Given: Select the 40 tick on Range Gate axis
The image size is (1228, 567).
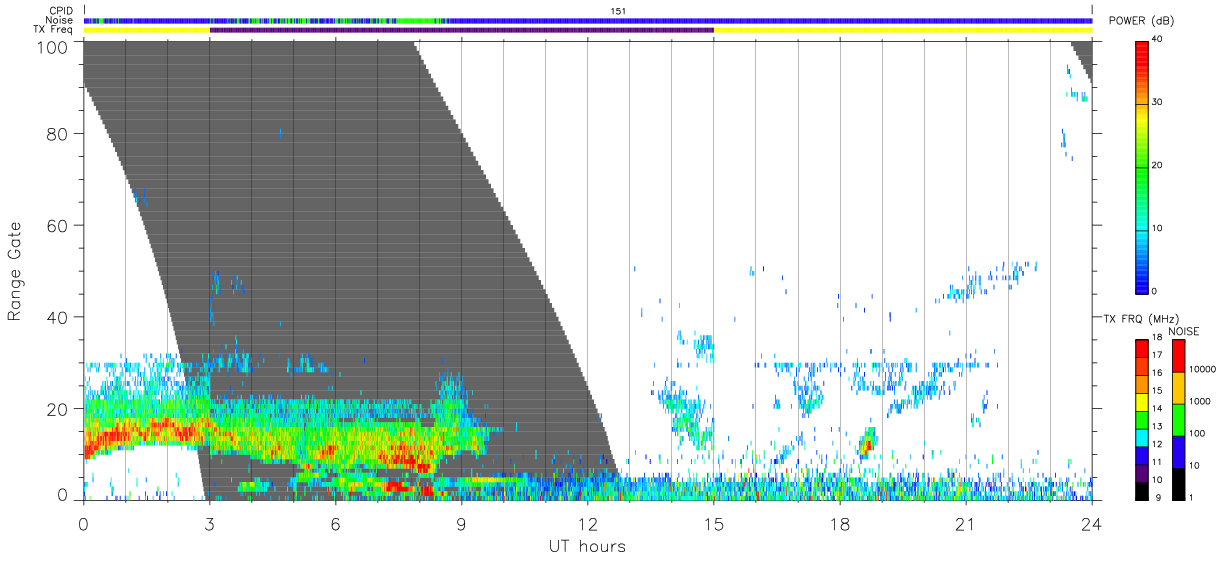Looking at the screenshot, I should [57, 317].
